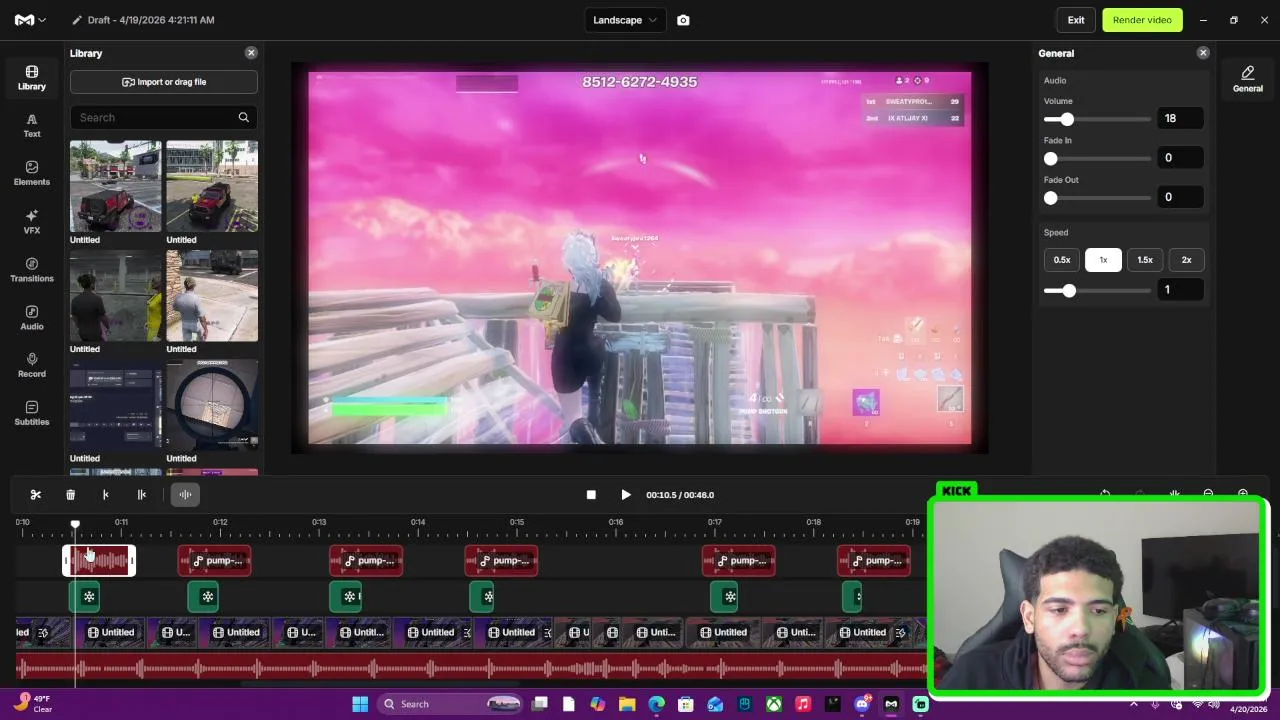This screenshot has height=720, width=1280.
Task: Open the Subtitles panel
Action: pyautogui.click(x=32, y=414)
